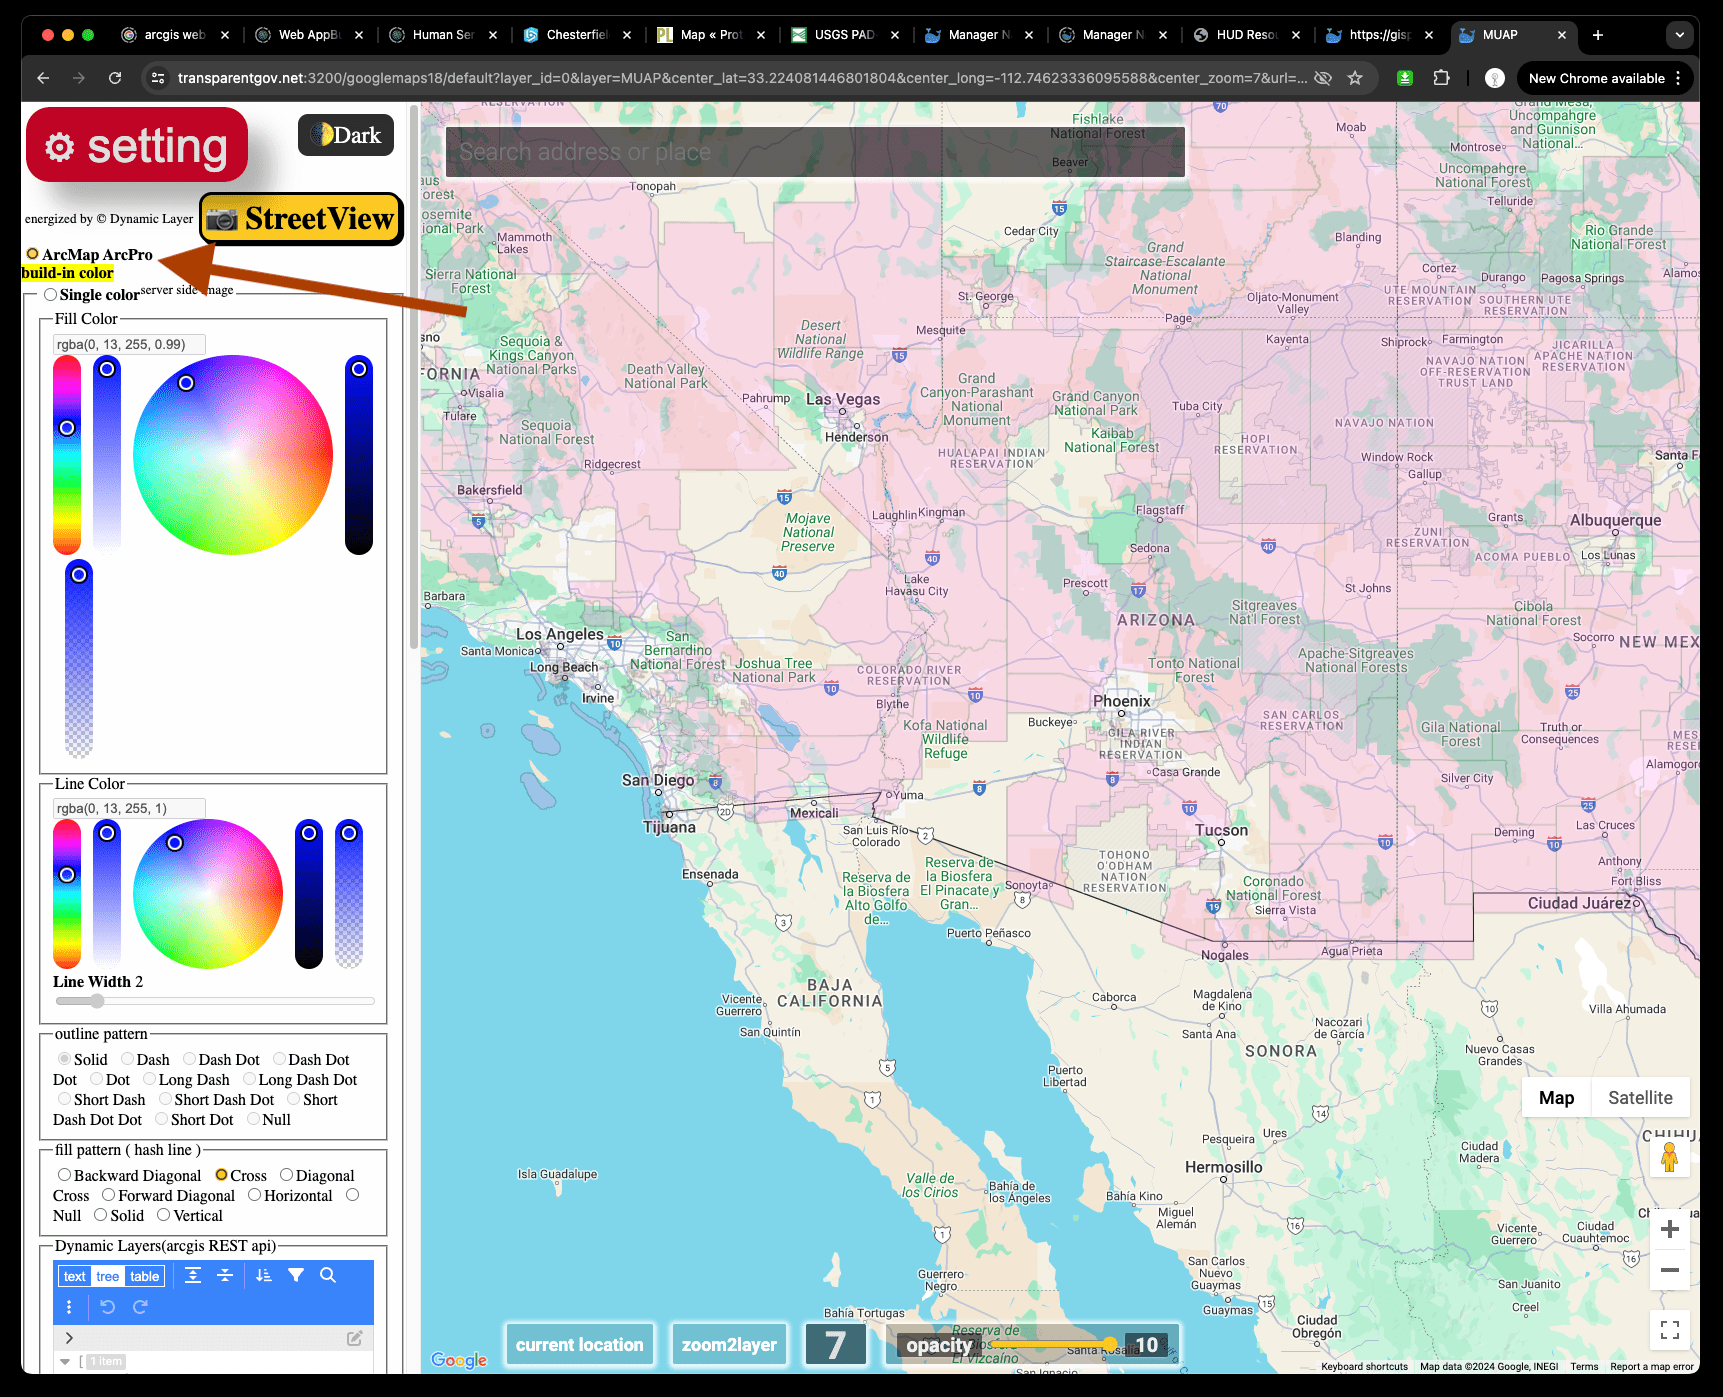1723x1397 pixels.
Task: Click the Fill Color rgba value field
Action: [129, 344]
